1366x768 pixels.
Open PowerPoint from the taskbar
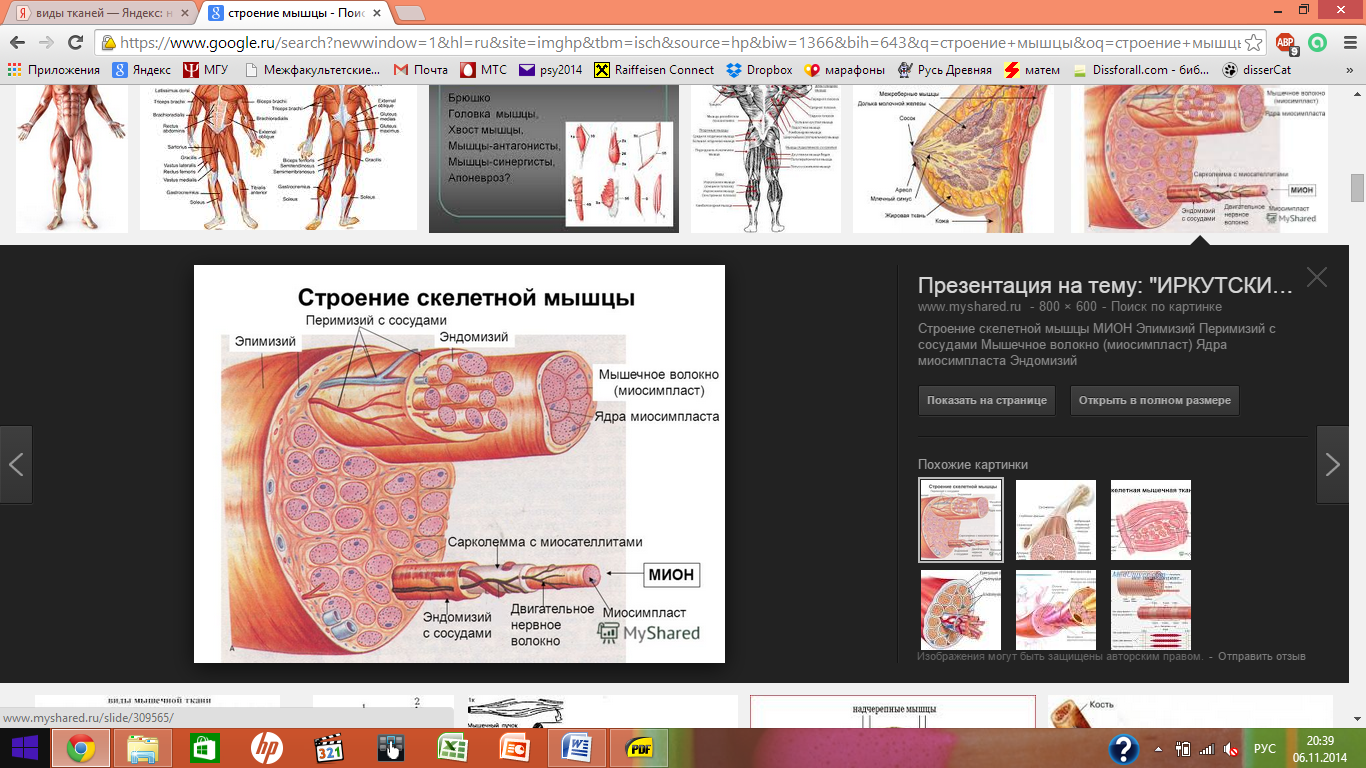(515, 748)
